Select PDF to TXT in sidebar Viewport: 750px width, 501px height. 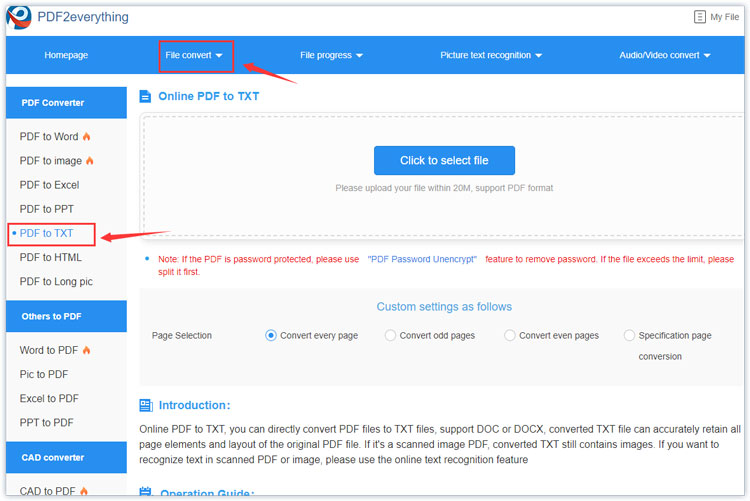pyautogui.click(x=46, y=234)
